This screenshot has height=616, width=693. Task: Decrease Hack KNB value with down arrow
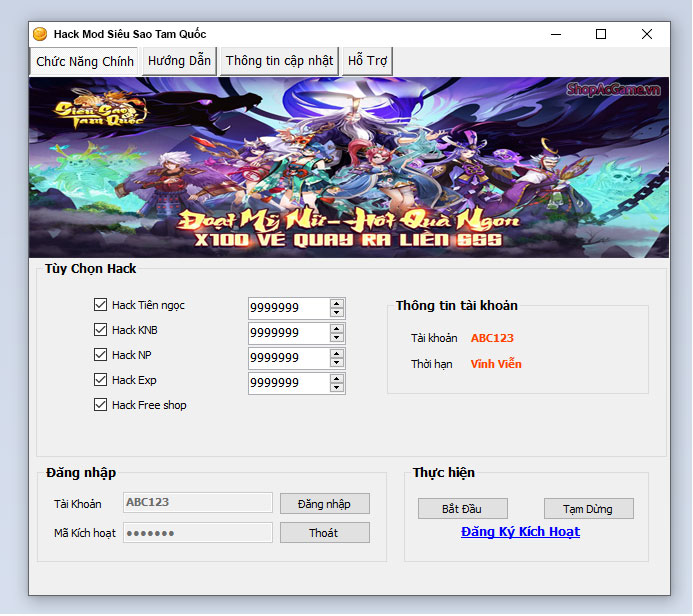point(337,338)
